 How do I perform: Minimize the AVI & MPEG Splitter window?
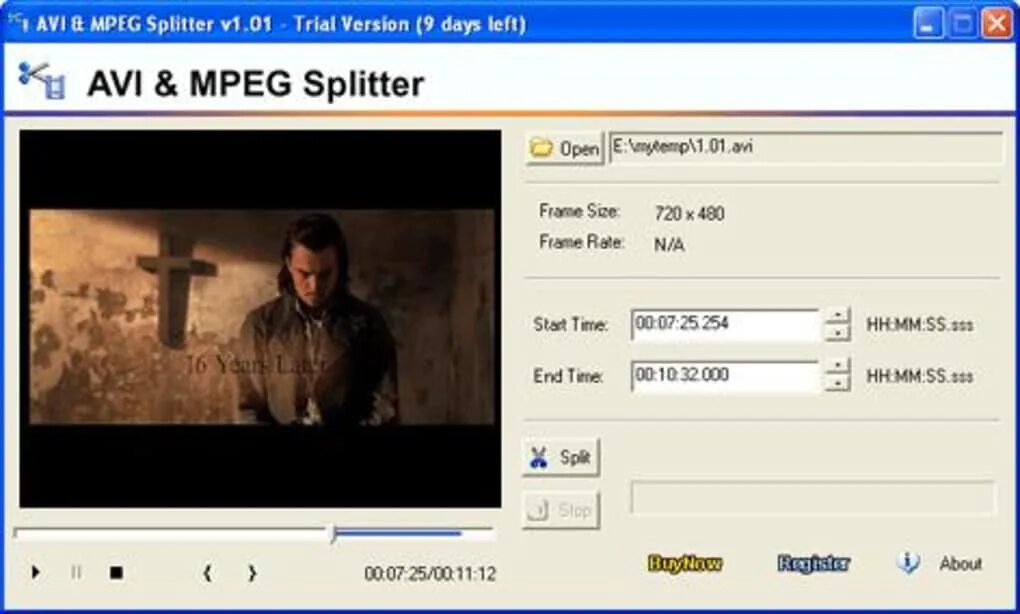(x=928, y=24)
